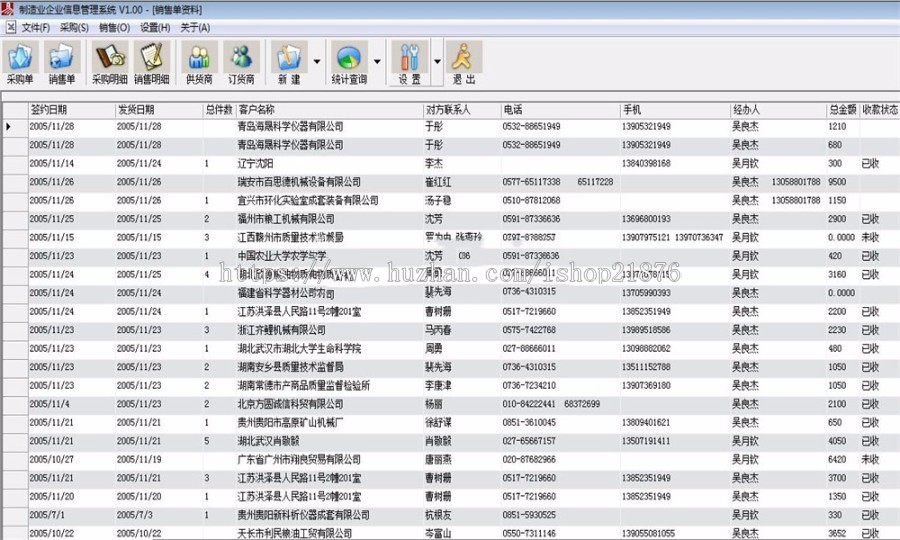The width and height of the screenshot is (900, 540).
Task: Open the 订货商 customer icon
Action: click(x=241, y=64)
